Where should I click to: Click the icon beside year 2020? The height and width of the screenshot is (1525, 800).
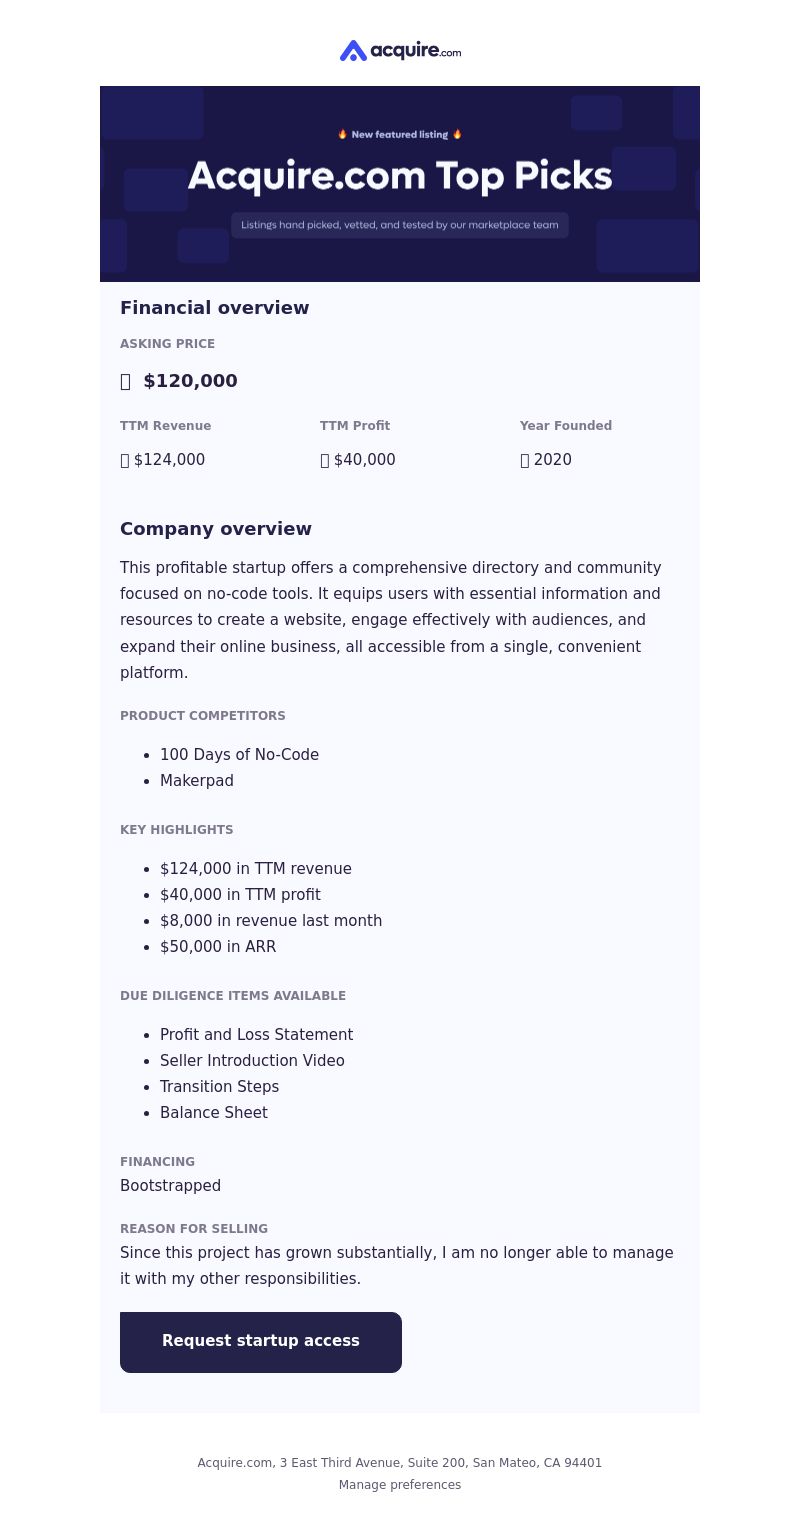pos(525,460)
